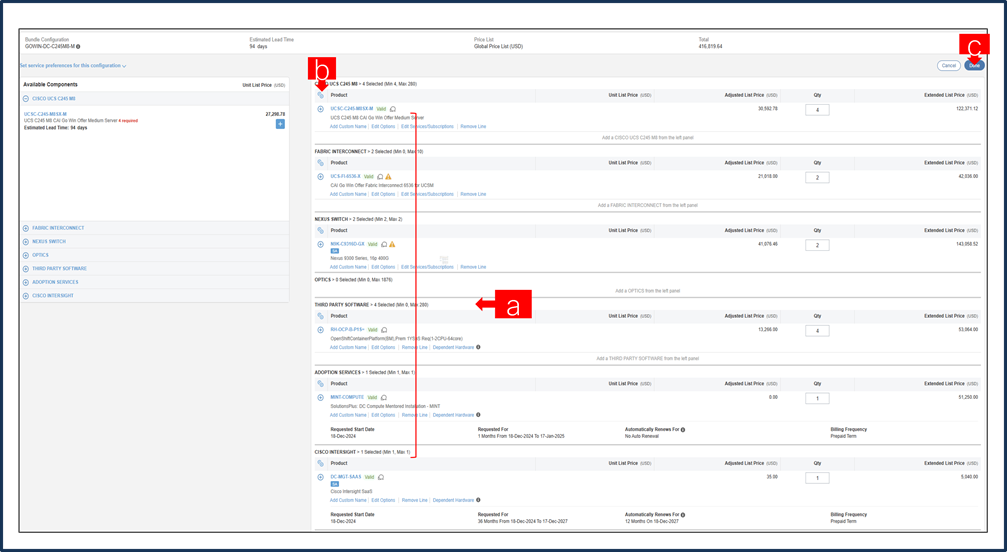Open the UCSC-C245-M8SX-M link in Available Components
This screenshot has width=1007, height=552.
coord(45,114)
